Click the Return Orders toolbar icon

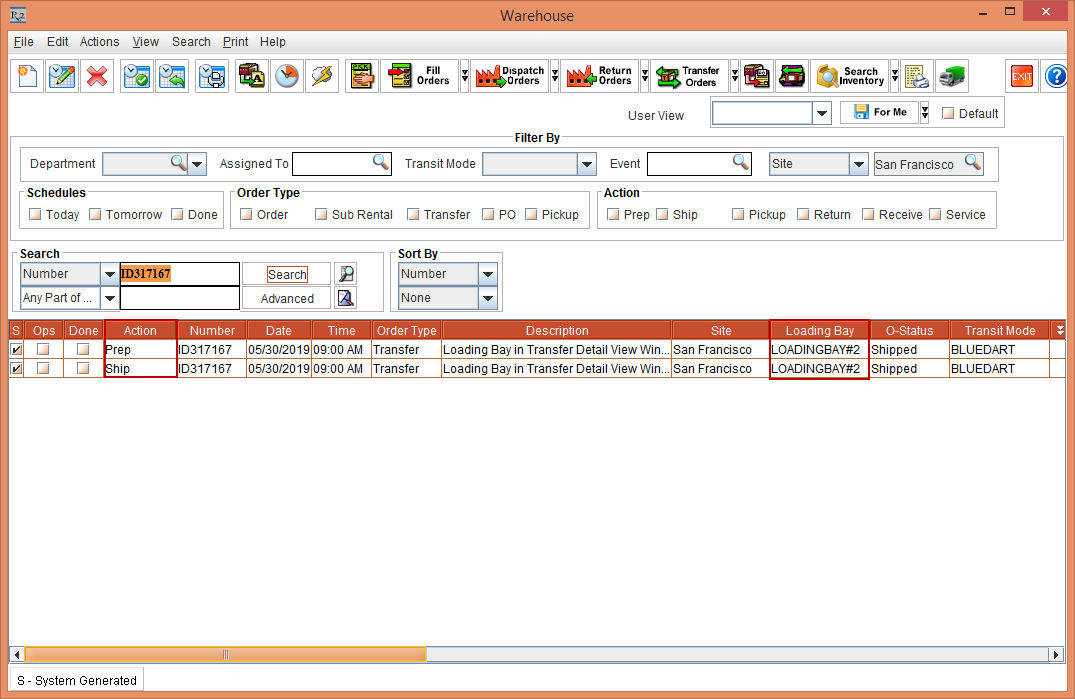click(x=599, y=77)
